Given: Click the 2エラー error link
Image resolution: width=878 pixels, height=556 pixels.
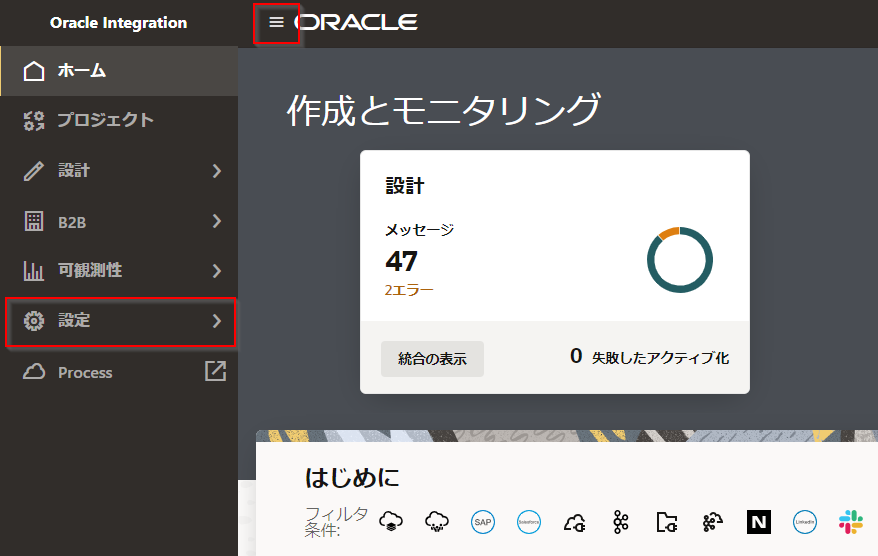Looking at the screenshot, I should [409, 290].
